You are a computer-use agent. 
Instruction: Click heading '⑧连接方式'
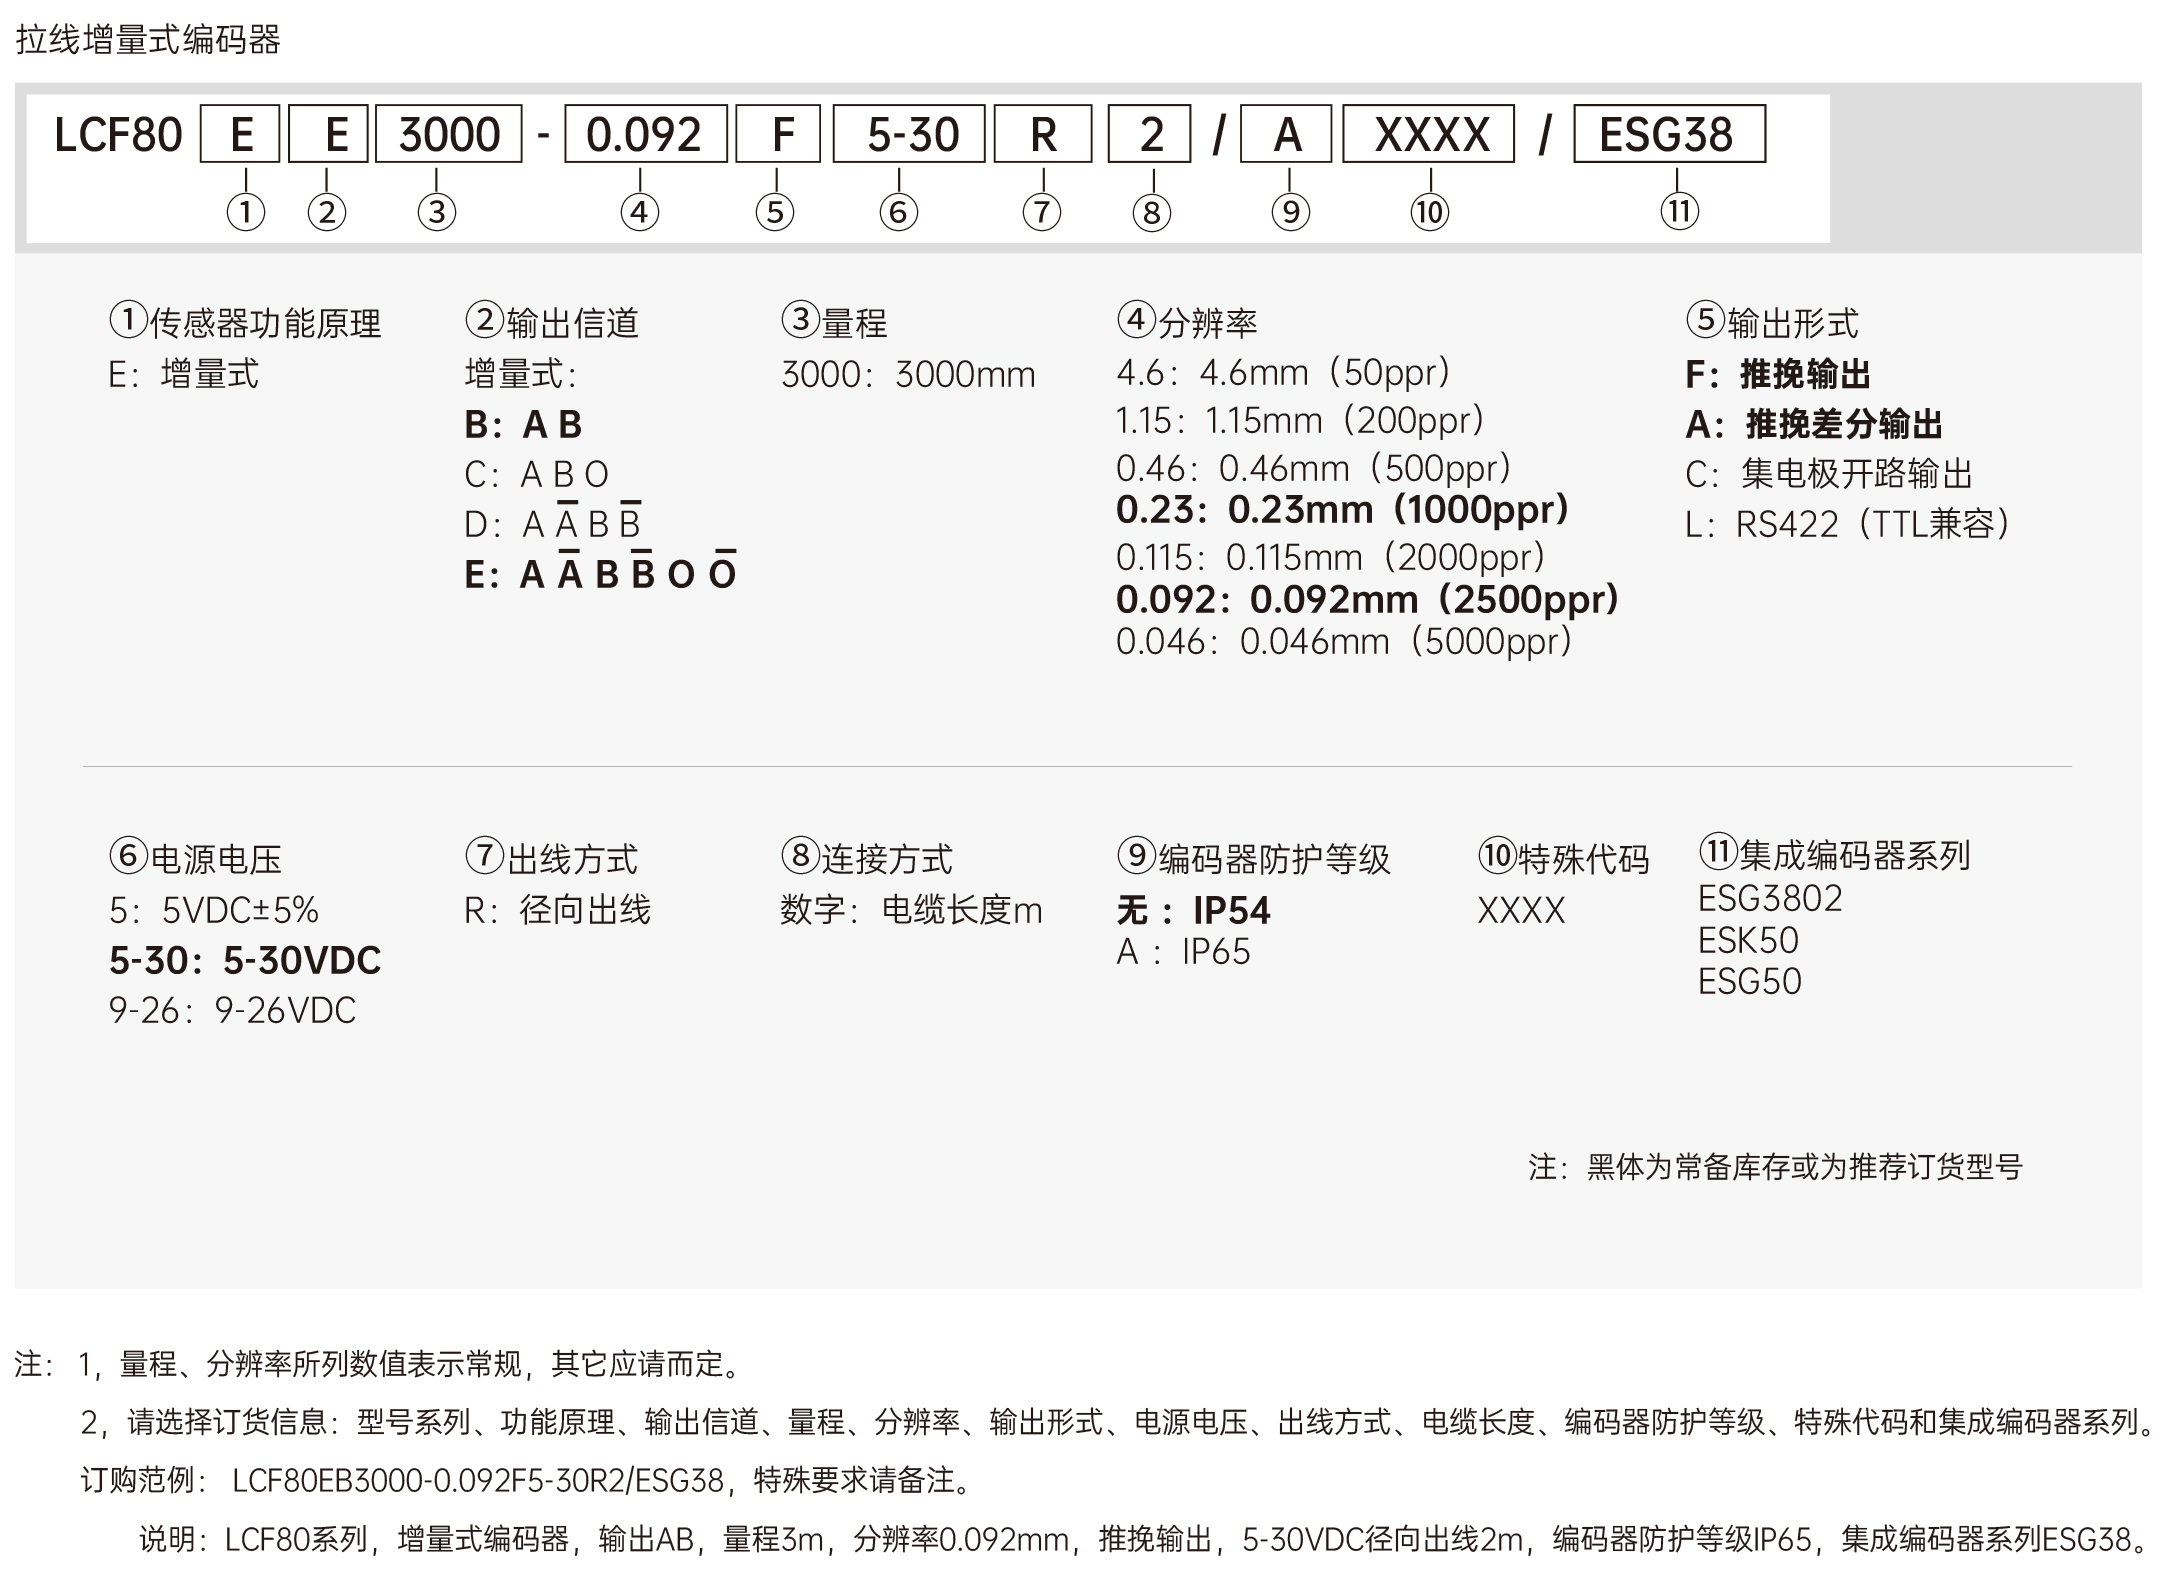(867, 858)
